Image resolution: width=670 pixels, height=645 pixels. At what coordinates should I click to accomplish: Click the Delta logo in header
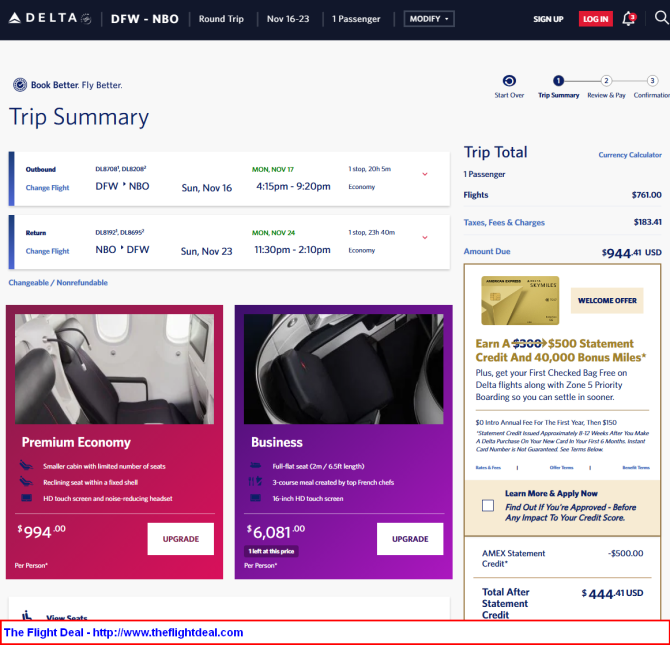pos(50,18)
